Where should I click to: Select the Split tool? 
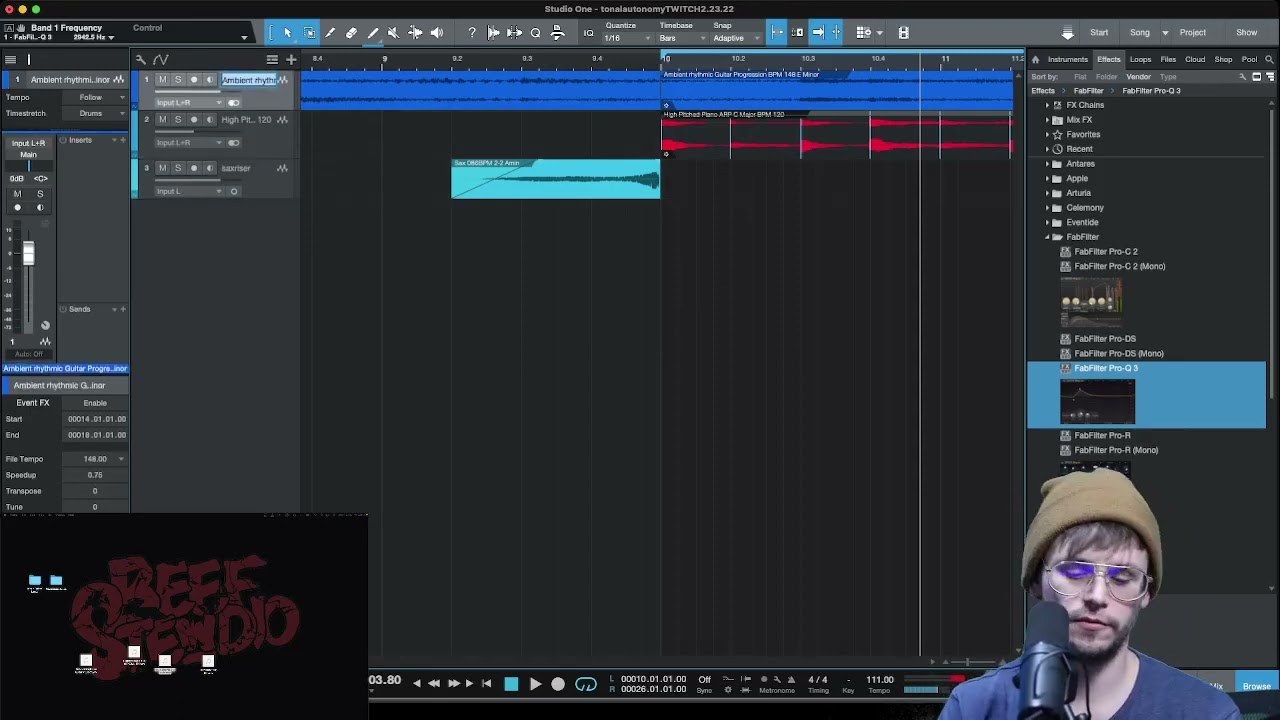pos(330,33)
